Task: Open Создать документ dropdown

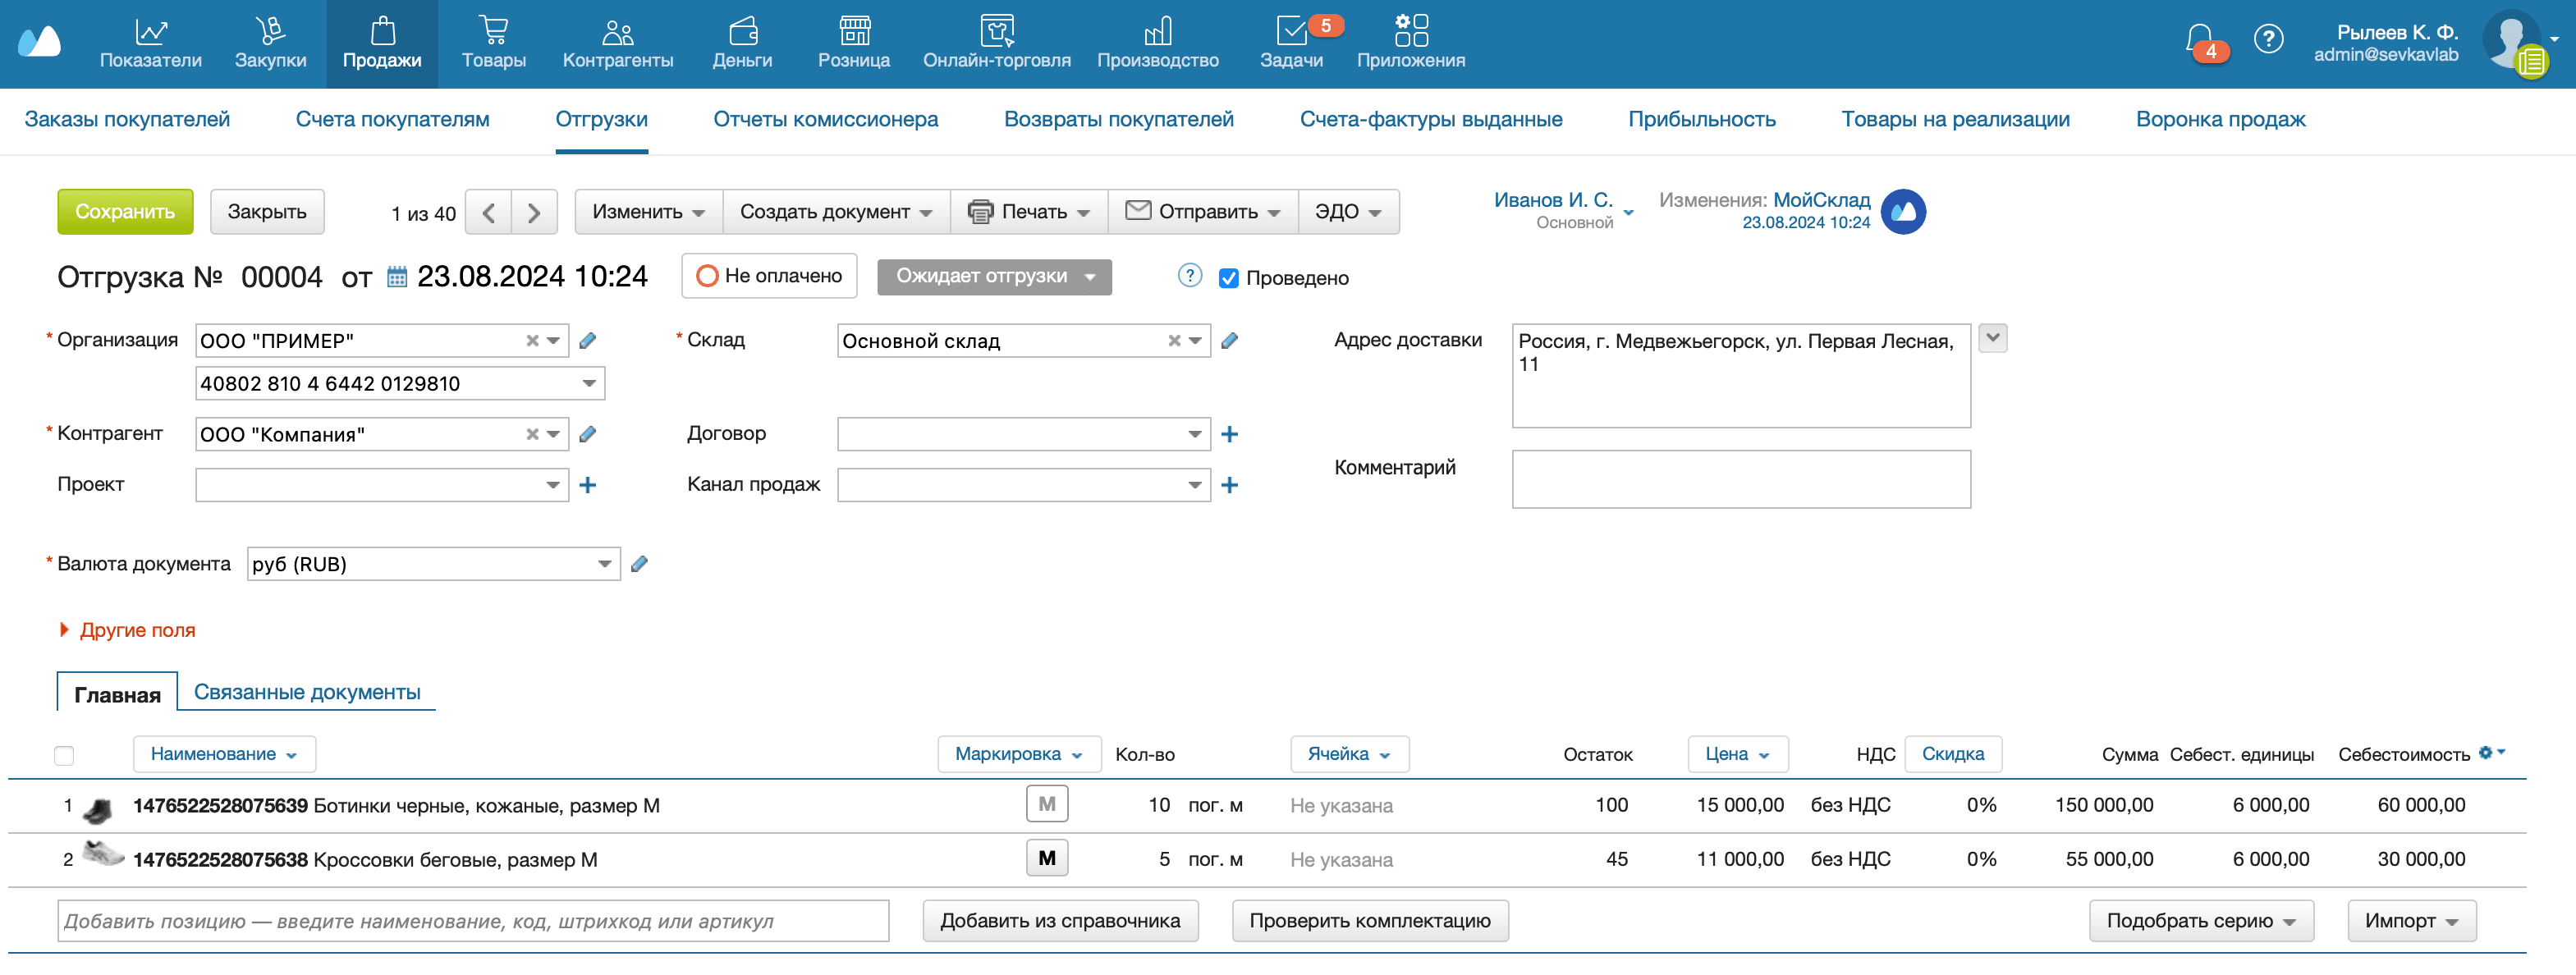Action: pos(835,212)
